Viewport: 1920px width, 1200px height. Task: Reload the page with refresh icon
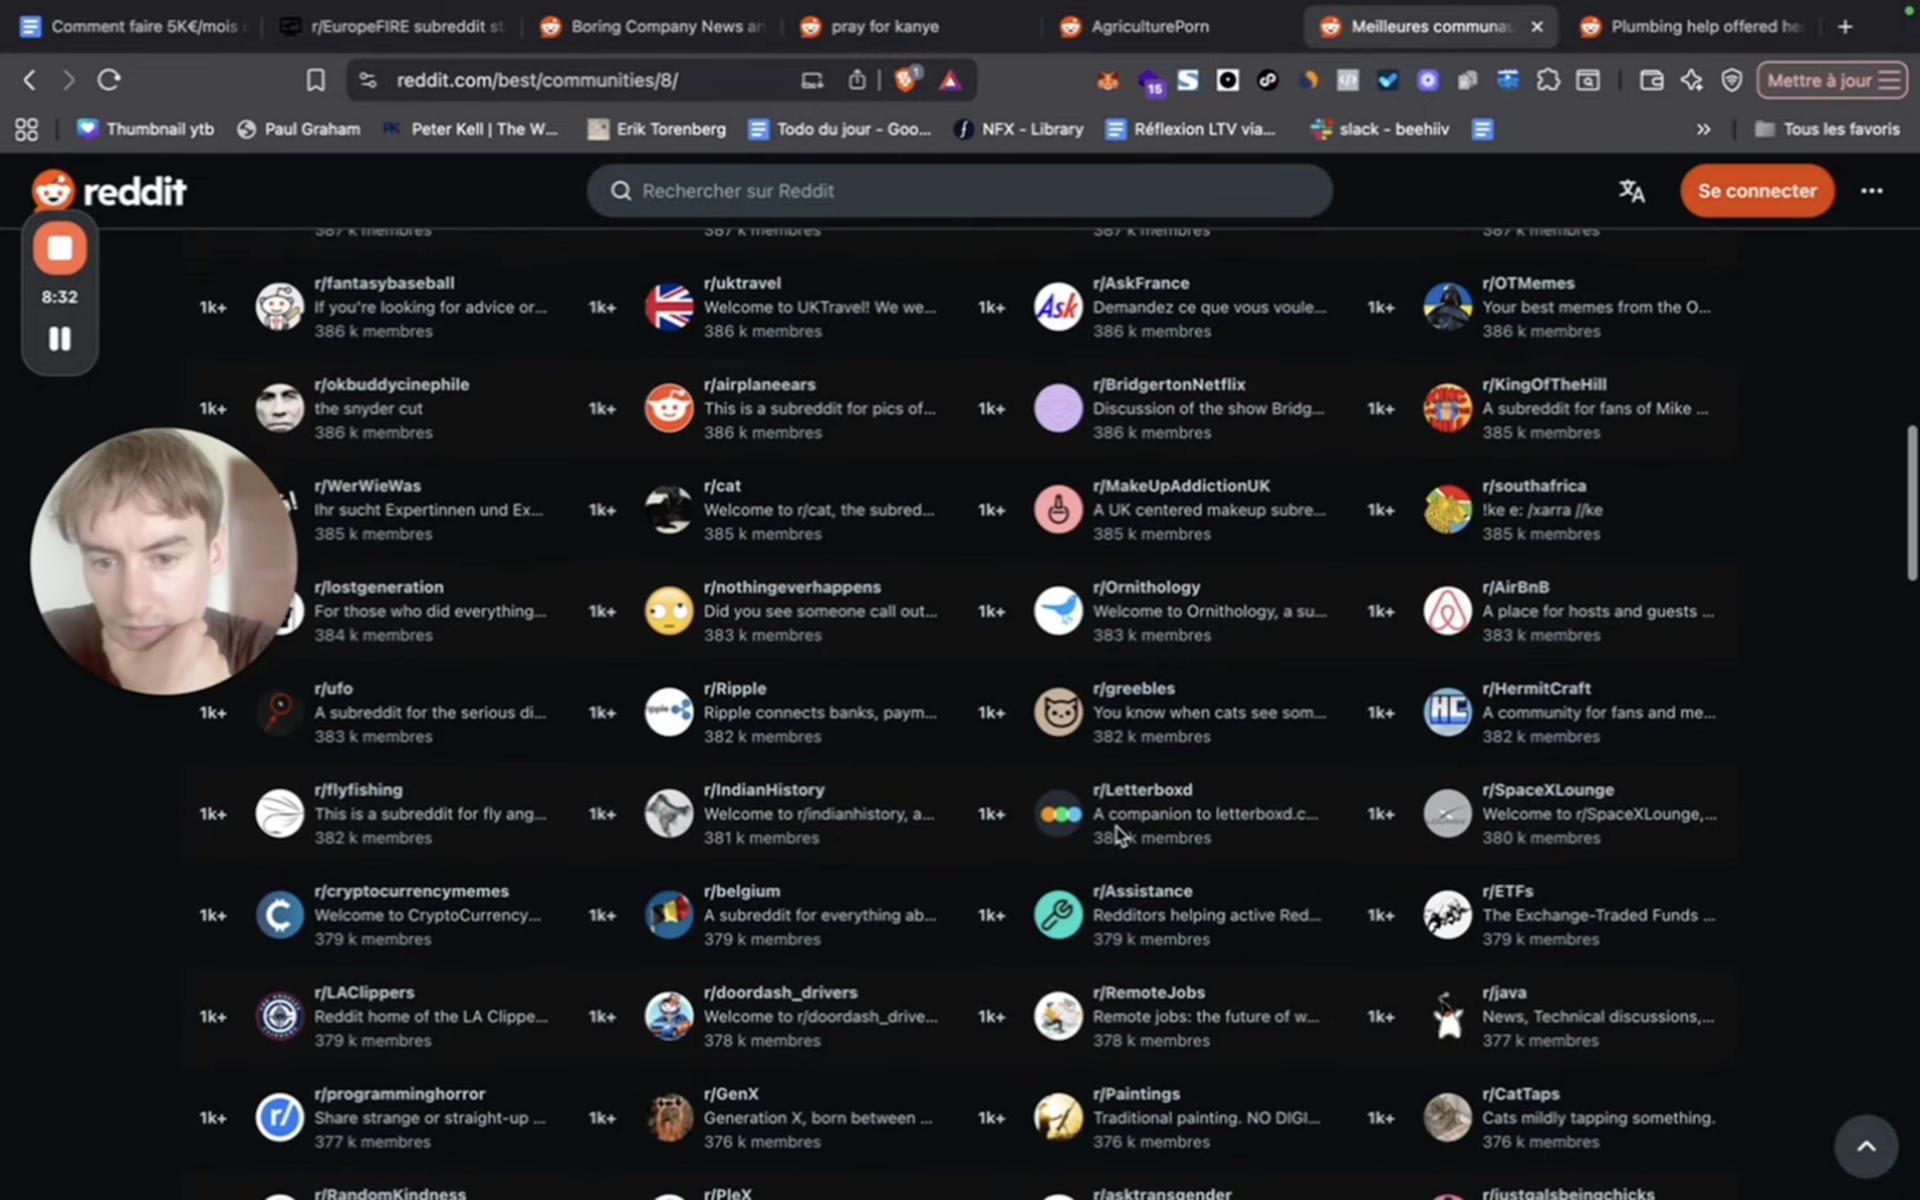tap(109, 80)
